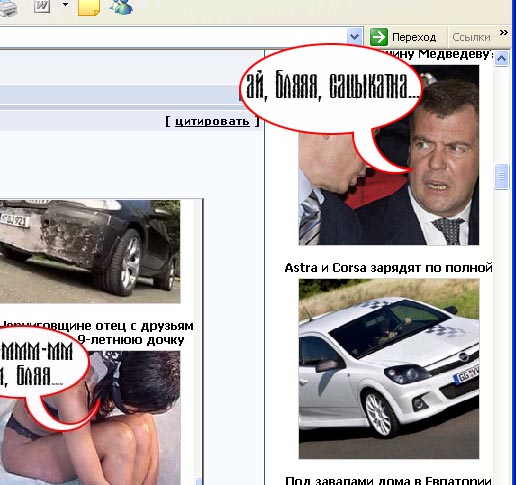Screen dimensions: 516x485
Task: Click the headline Astra и Corsa зарядят по полной
Action: tap(388, 268)
